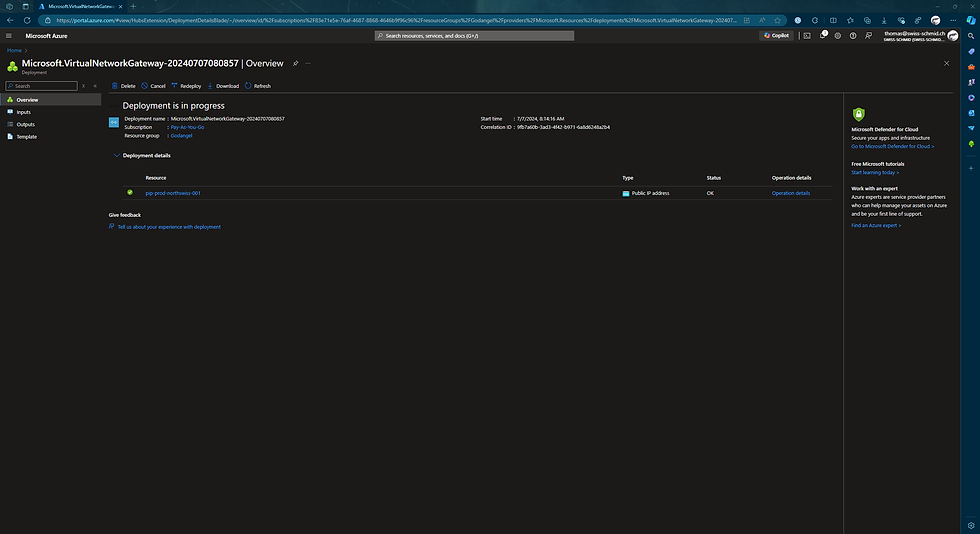The image size is (980, 534).
Task: Open Edge sidebar settings gear at bottom
Action: (971, 525)
